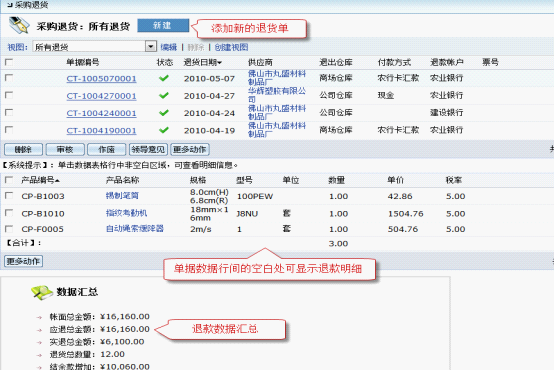This screenshot has height=370, width=554.
Task: Click green checkmark status of CT-1004190001
Action: tap(164, 130)
